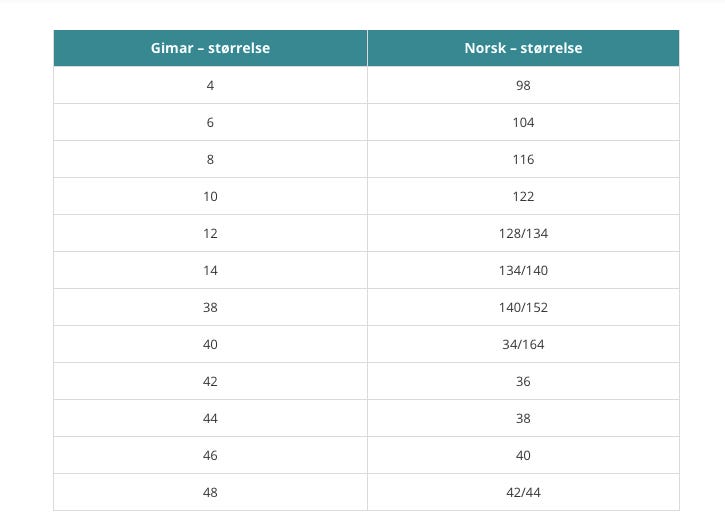Choose the Norwegian size 122 cell
The image size is (725, 525).
point(523,196)
